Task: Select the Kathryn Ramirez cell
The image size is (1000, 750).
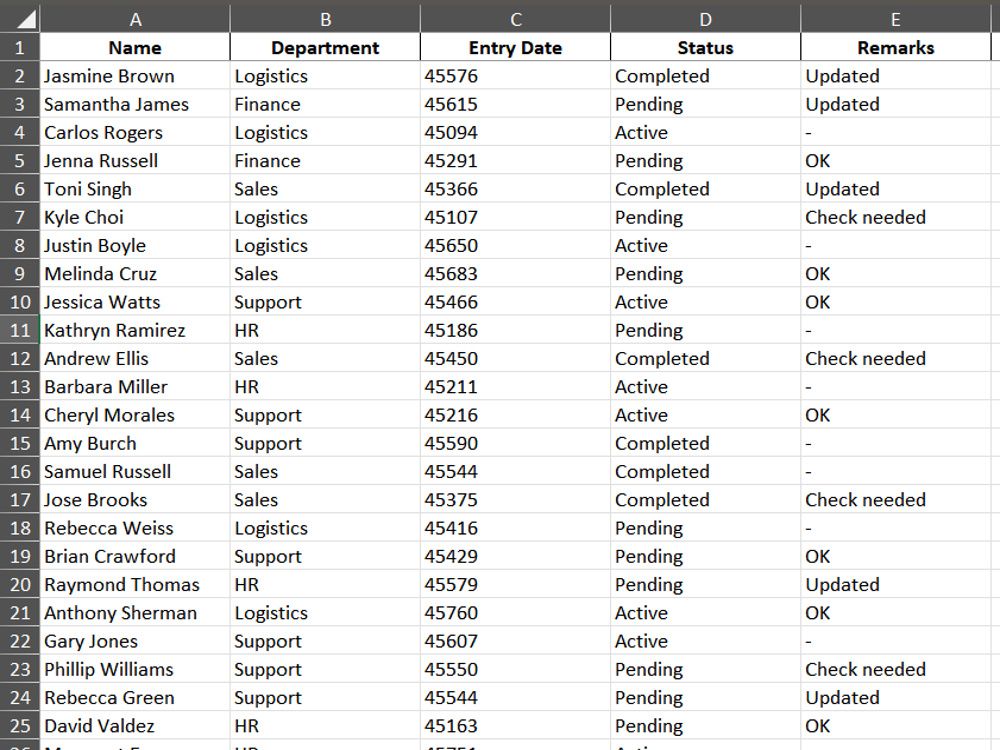Action: 135,330
